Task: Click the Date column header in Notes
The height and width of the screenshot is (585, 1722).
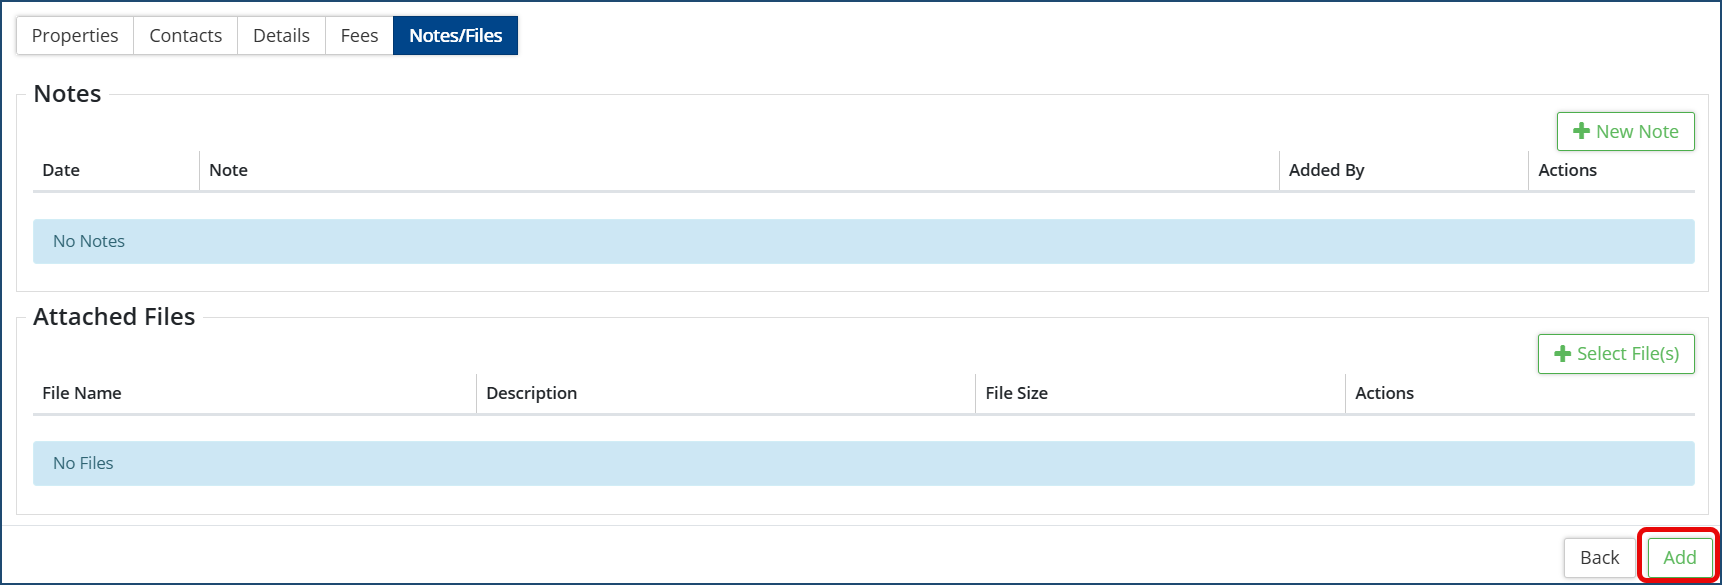Action: click(x=61, y=170)
